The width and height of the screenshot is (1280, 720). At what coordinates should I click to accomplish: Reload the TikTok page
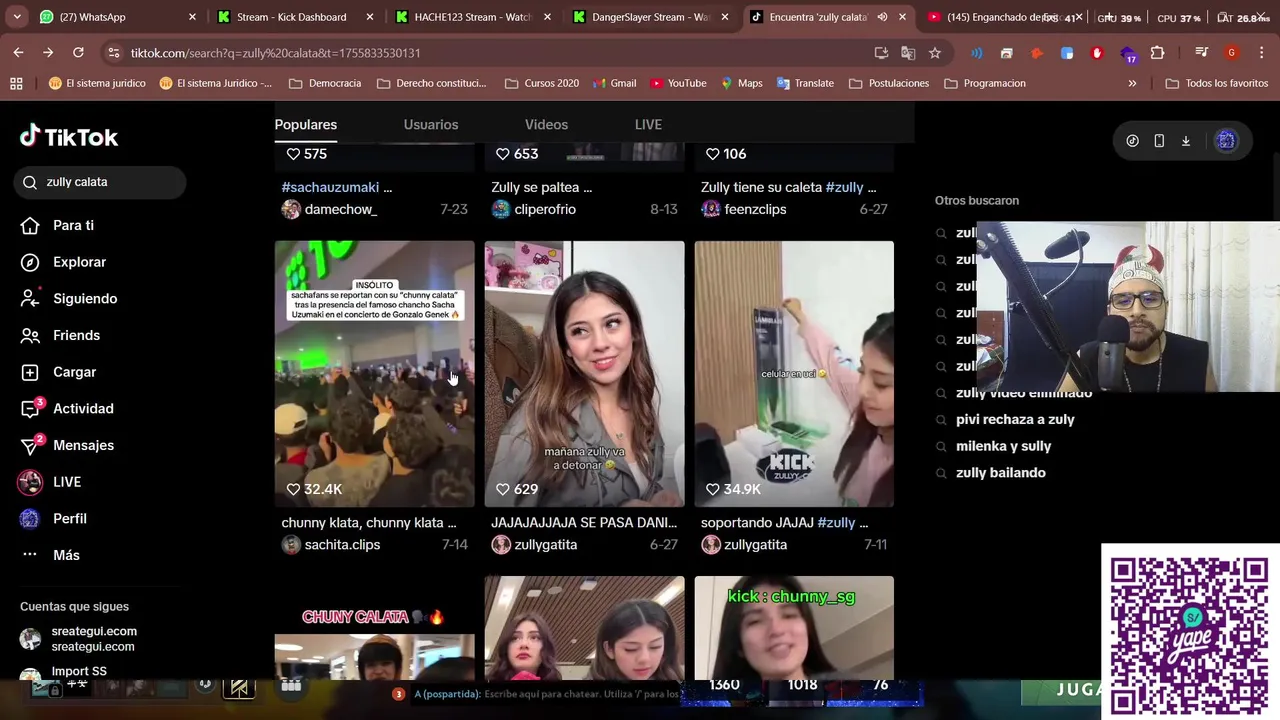pos(77,53)
